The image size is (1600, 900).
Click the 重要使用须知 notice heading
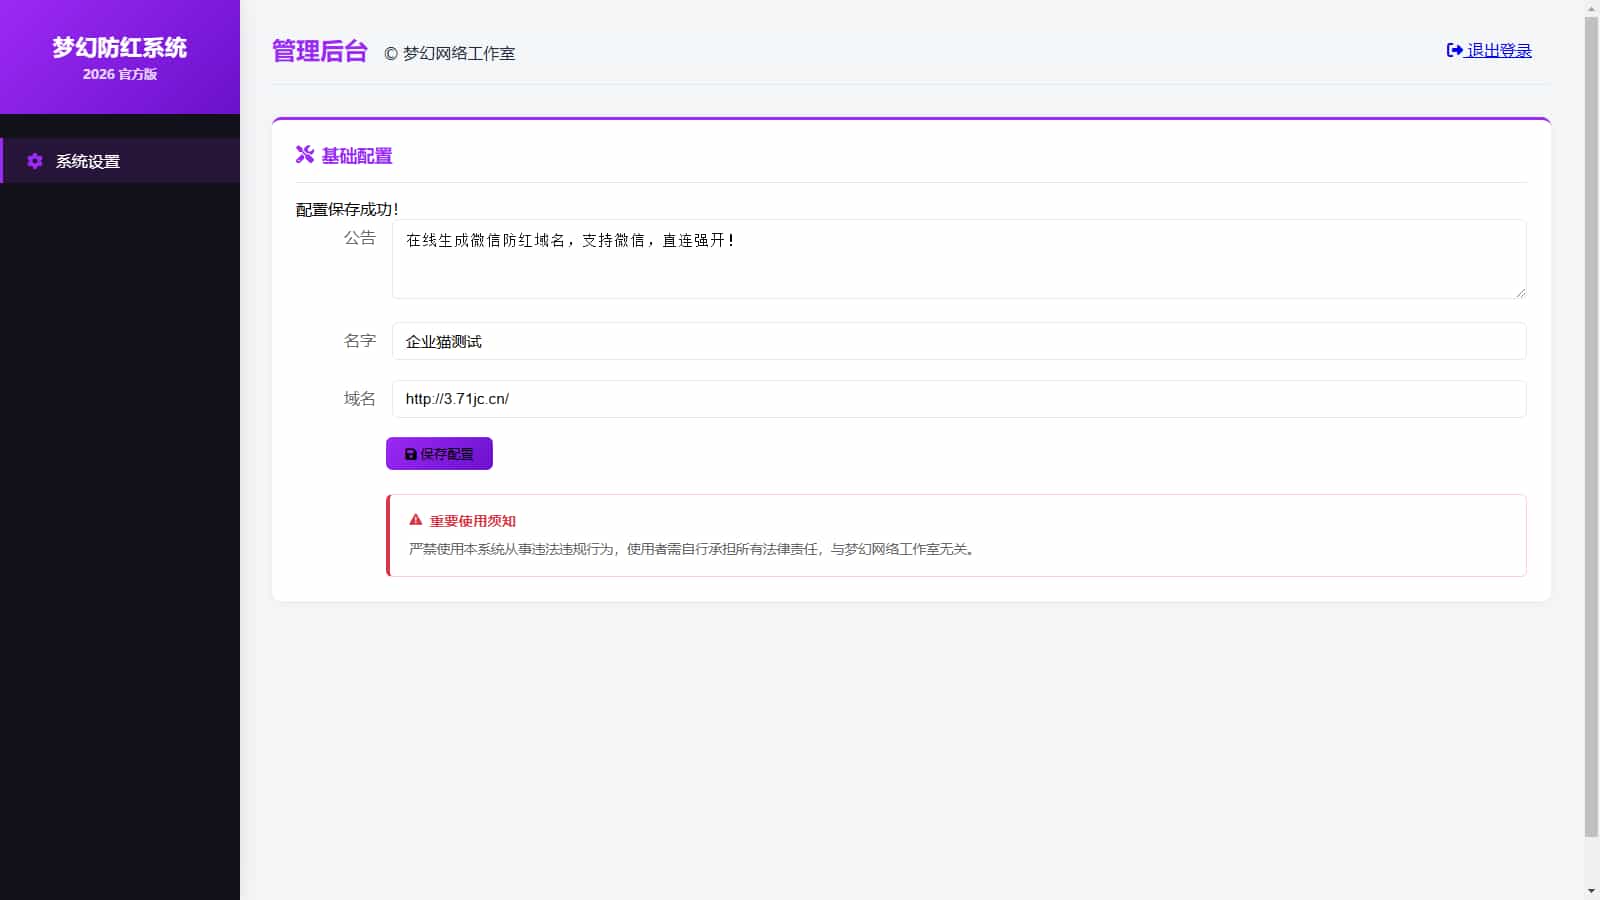click(472, 521)
